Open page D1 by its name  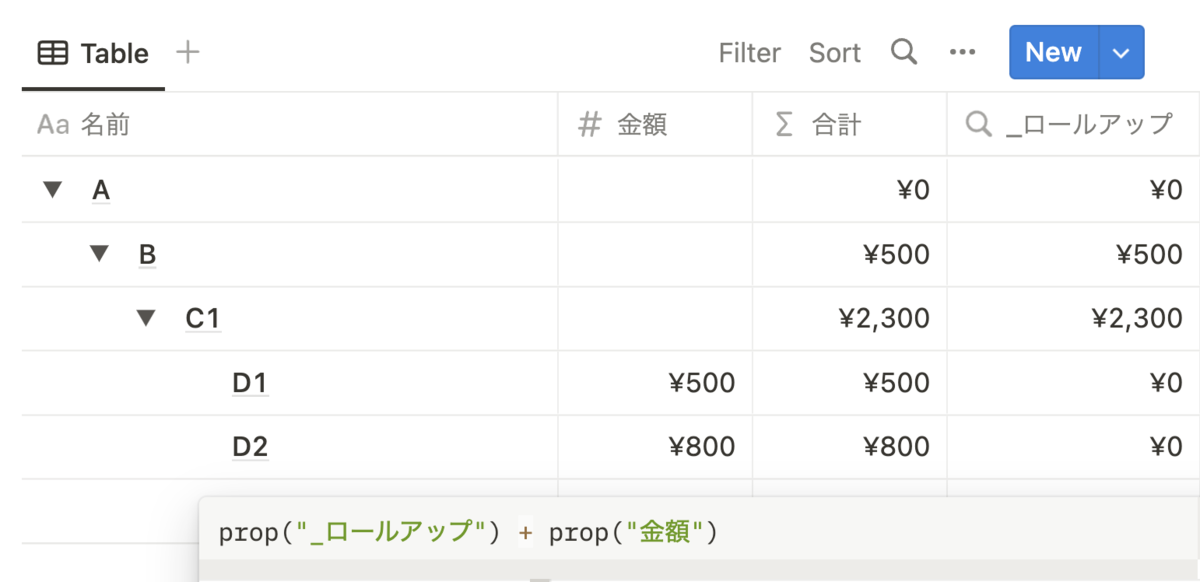point(250,383)
